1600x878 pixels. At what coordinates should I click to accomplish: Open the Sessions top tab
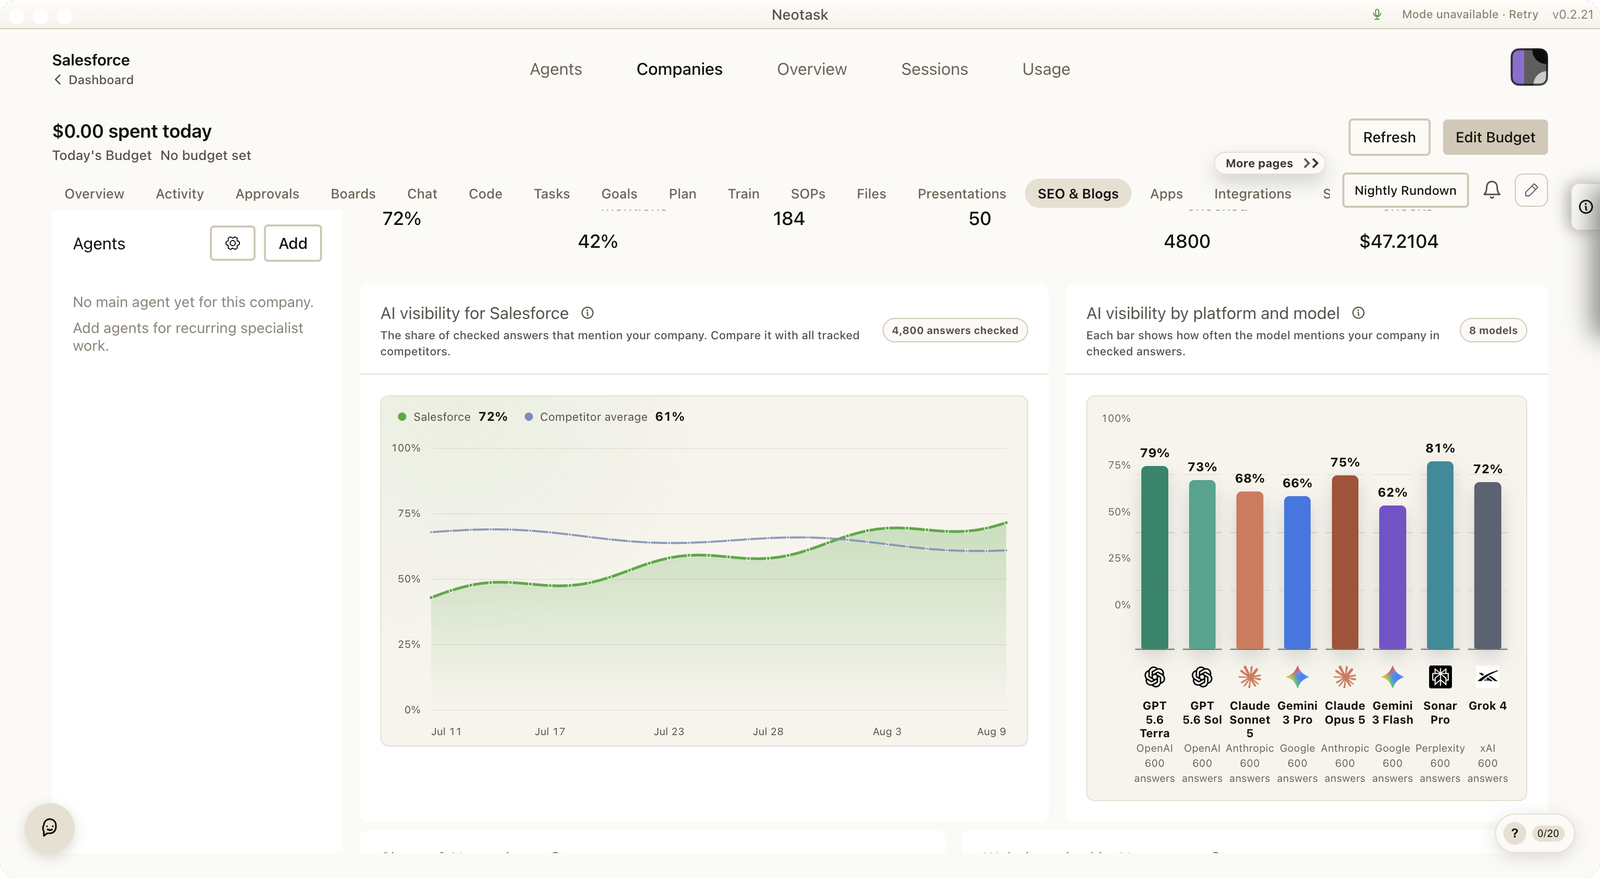(935, 69)
